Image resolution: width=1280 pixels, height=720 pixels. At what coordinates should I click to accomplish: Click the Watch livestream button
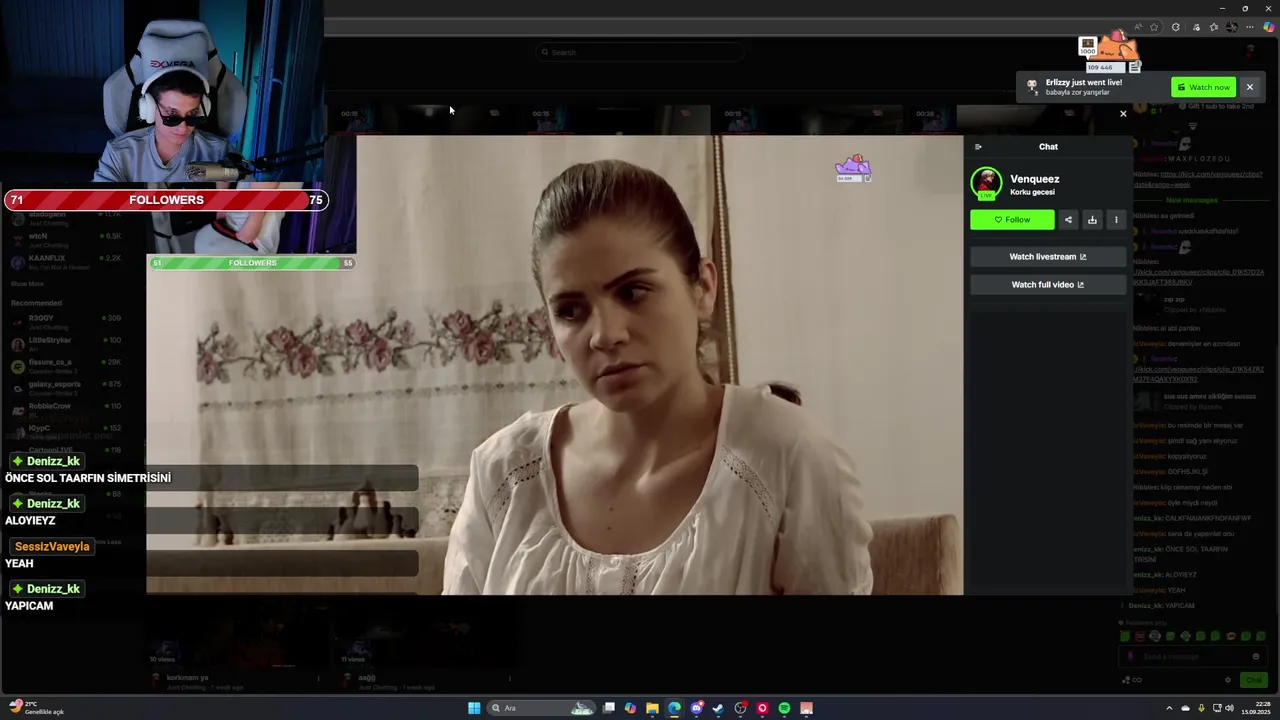pos(1048,257)
